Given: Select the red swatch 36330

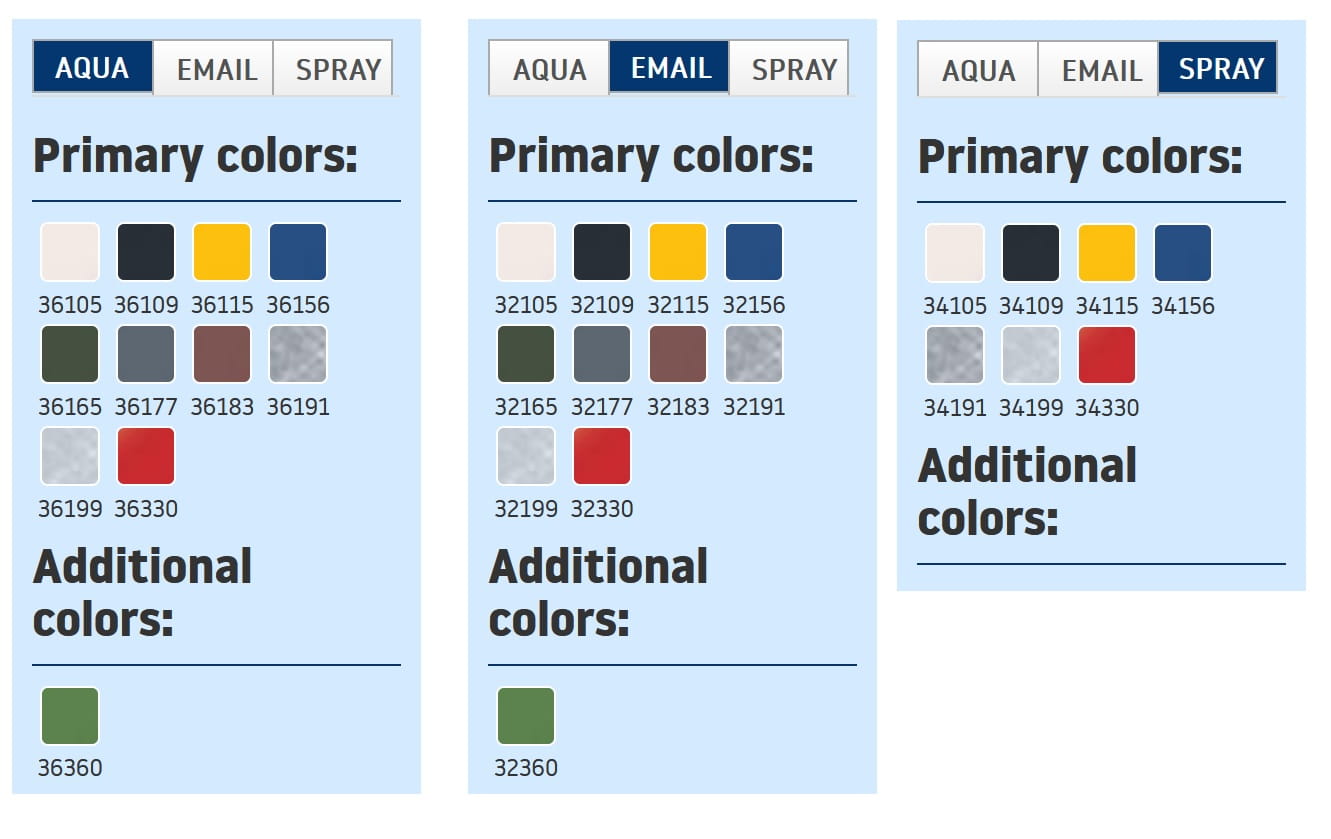Looking at the screenshot, I should pos(146,456).
